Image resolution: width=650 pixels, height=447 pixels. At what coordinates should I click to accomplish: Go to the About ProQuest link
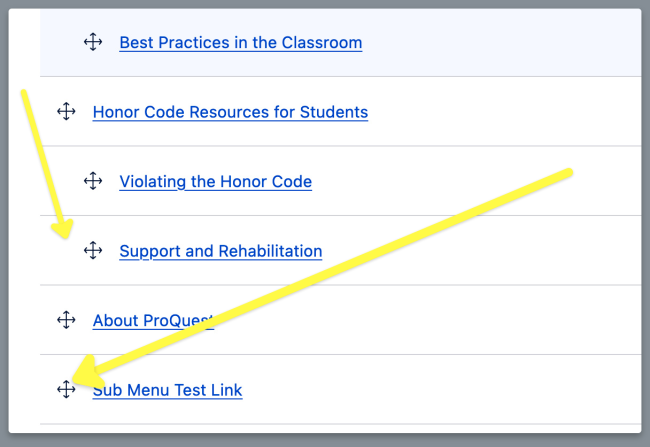point(150,321)
